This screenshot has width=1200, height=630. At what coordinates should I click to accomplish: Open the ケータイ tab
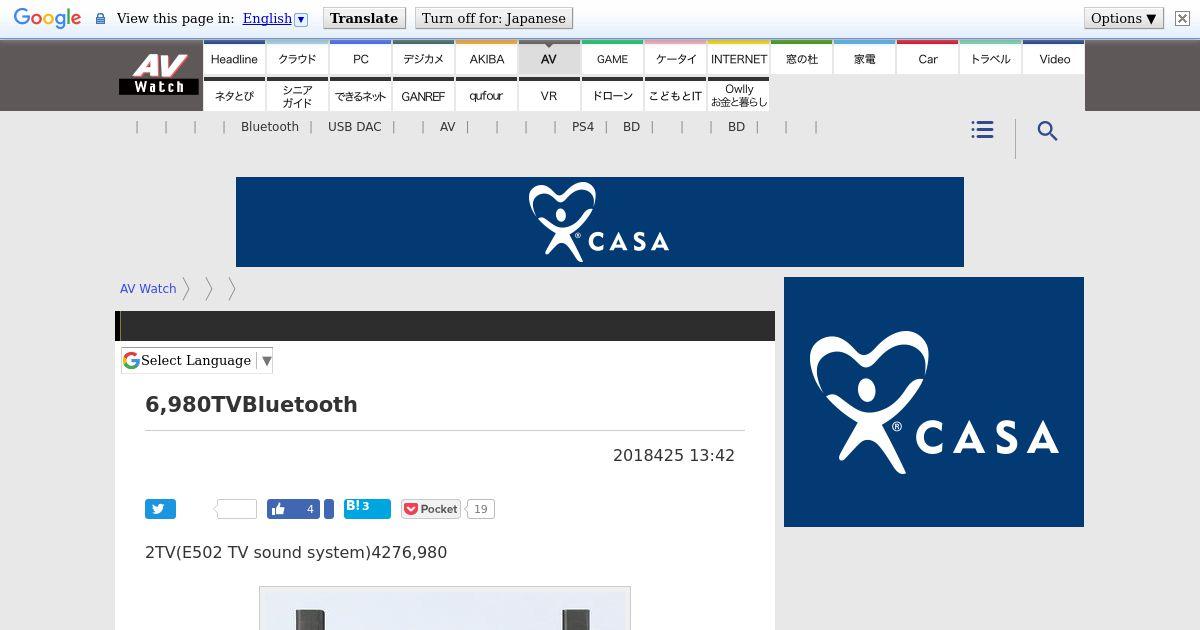676,59
